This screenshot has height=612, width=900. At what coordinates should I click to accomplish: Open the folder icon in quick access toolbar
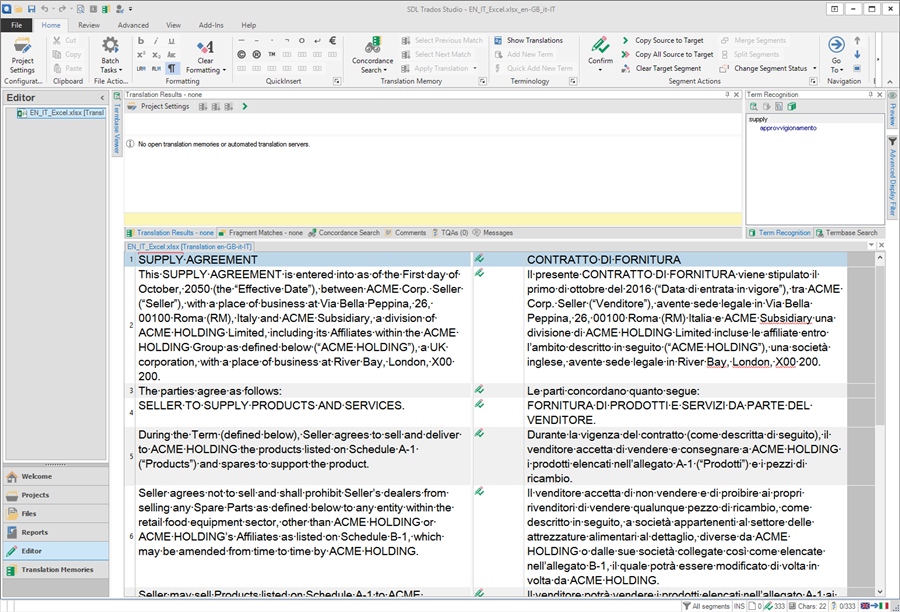(18, 9)
